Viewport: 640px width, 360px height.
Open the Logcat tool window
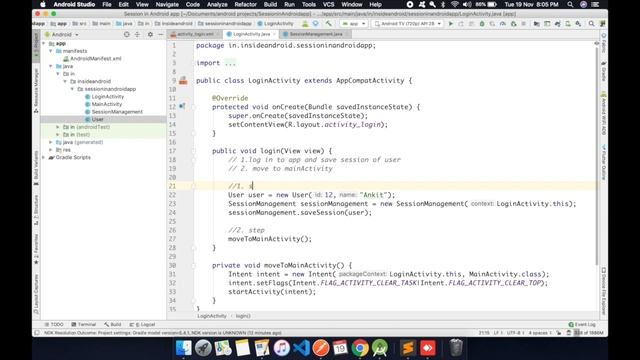click(x=142, y=324)
